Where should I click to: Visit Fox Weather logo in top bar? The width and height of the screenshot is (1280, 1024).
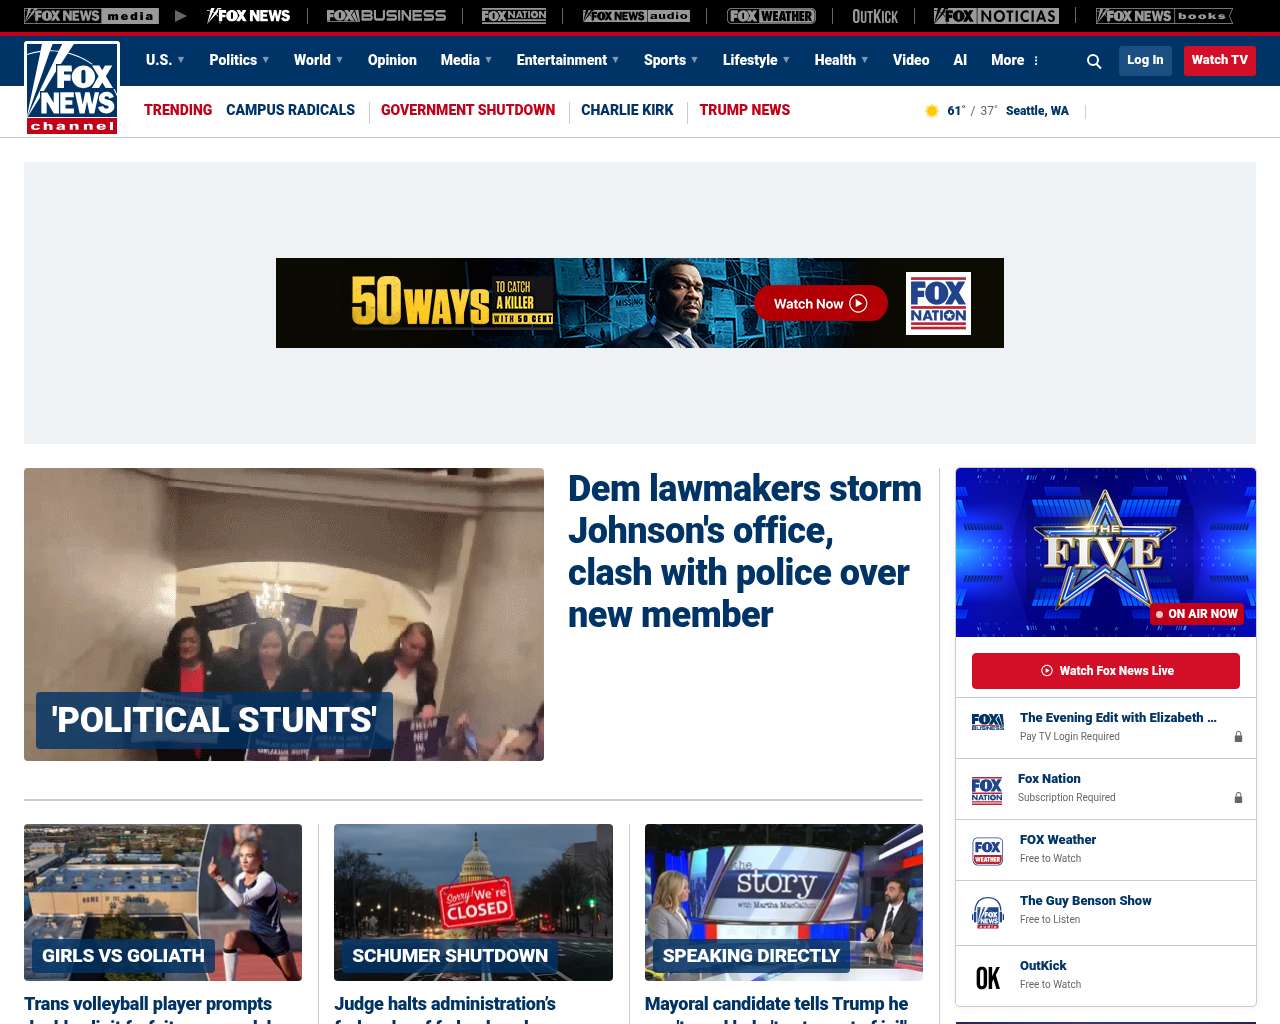pyautogui.click(x=771, y=16)
